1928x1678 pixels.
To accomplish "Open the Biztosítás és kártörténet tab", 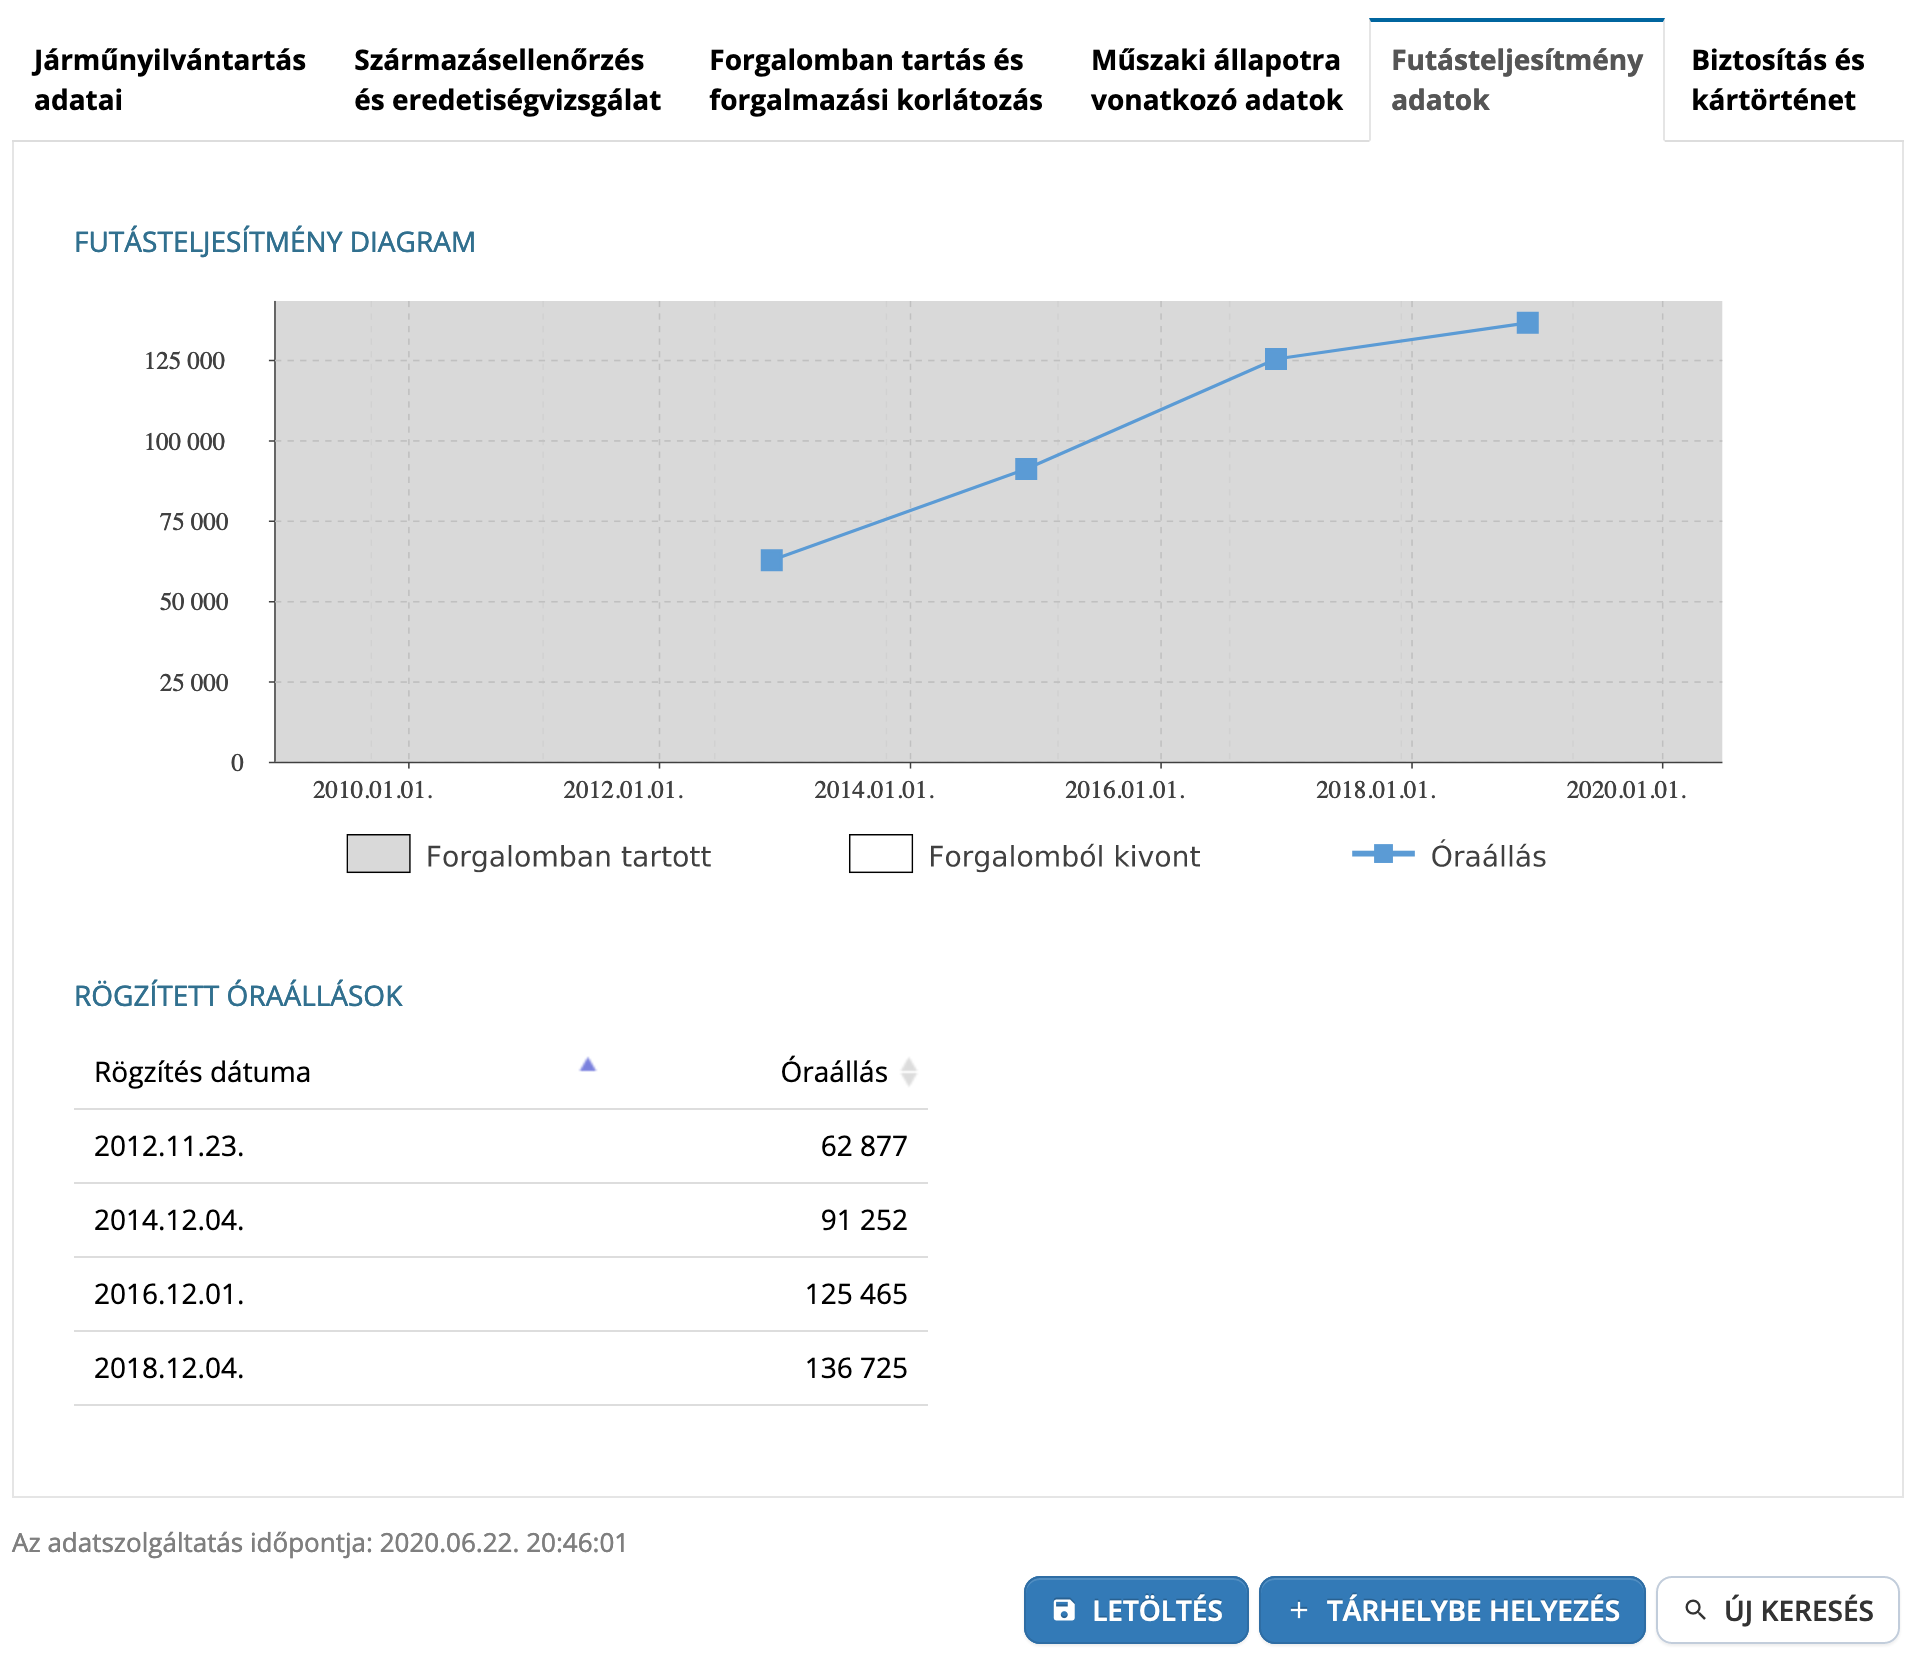I will tap(1777, 80).
